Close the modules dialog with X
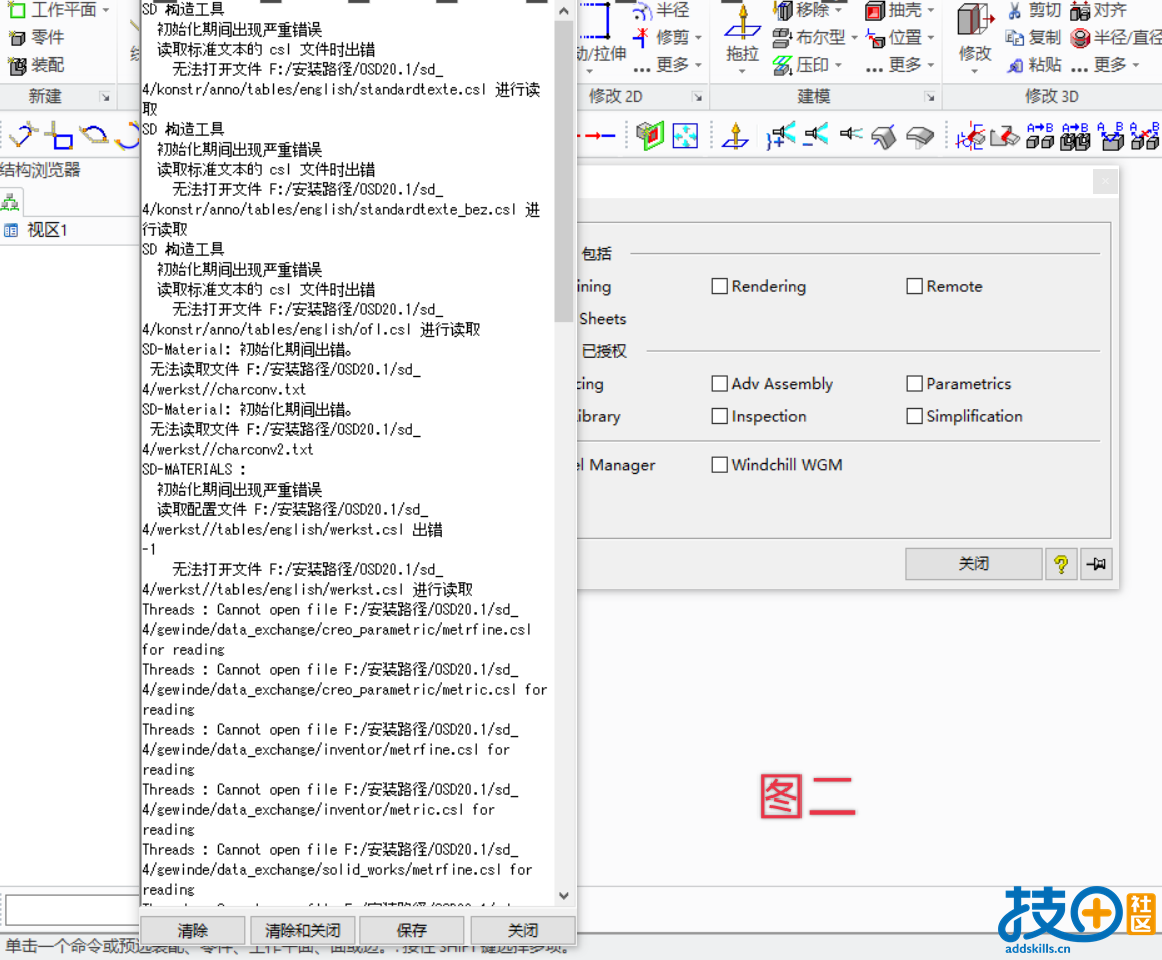This screenshot has width=1162, height=960. [x=1105, y=181]
